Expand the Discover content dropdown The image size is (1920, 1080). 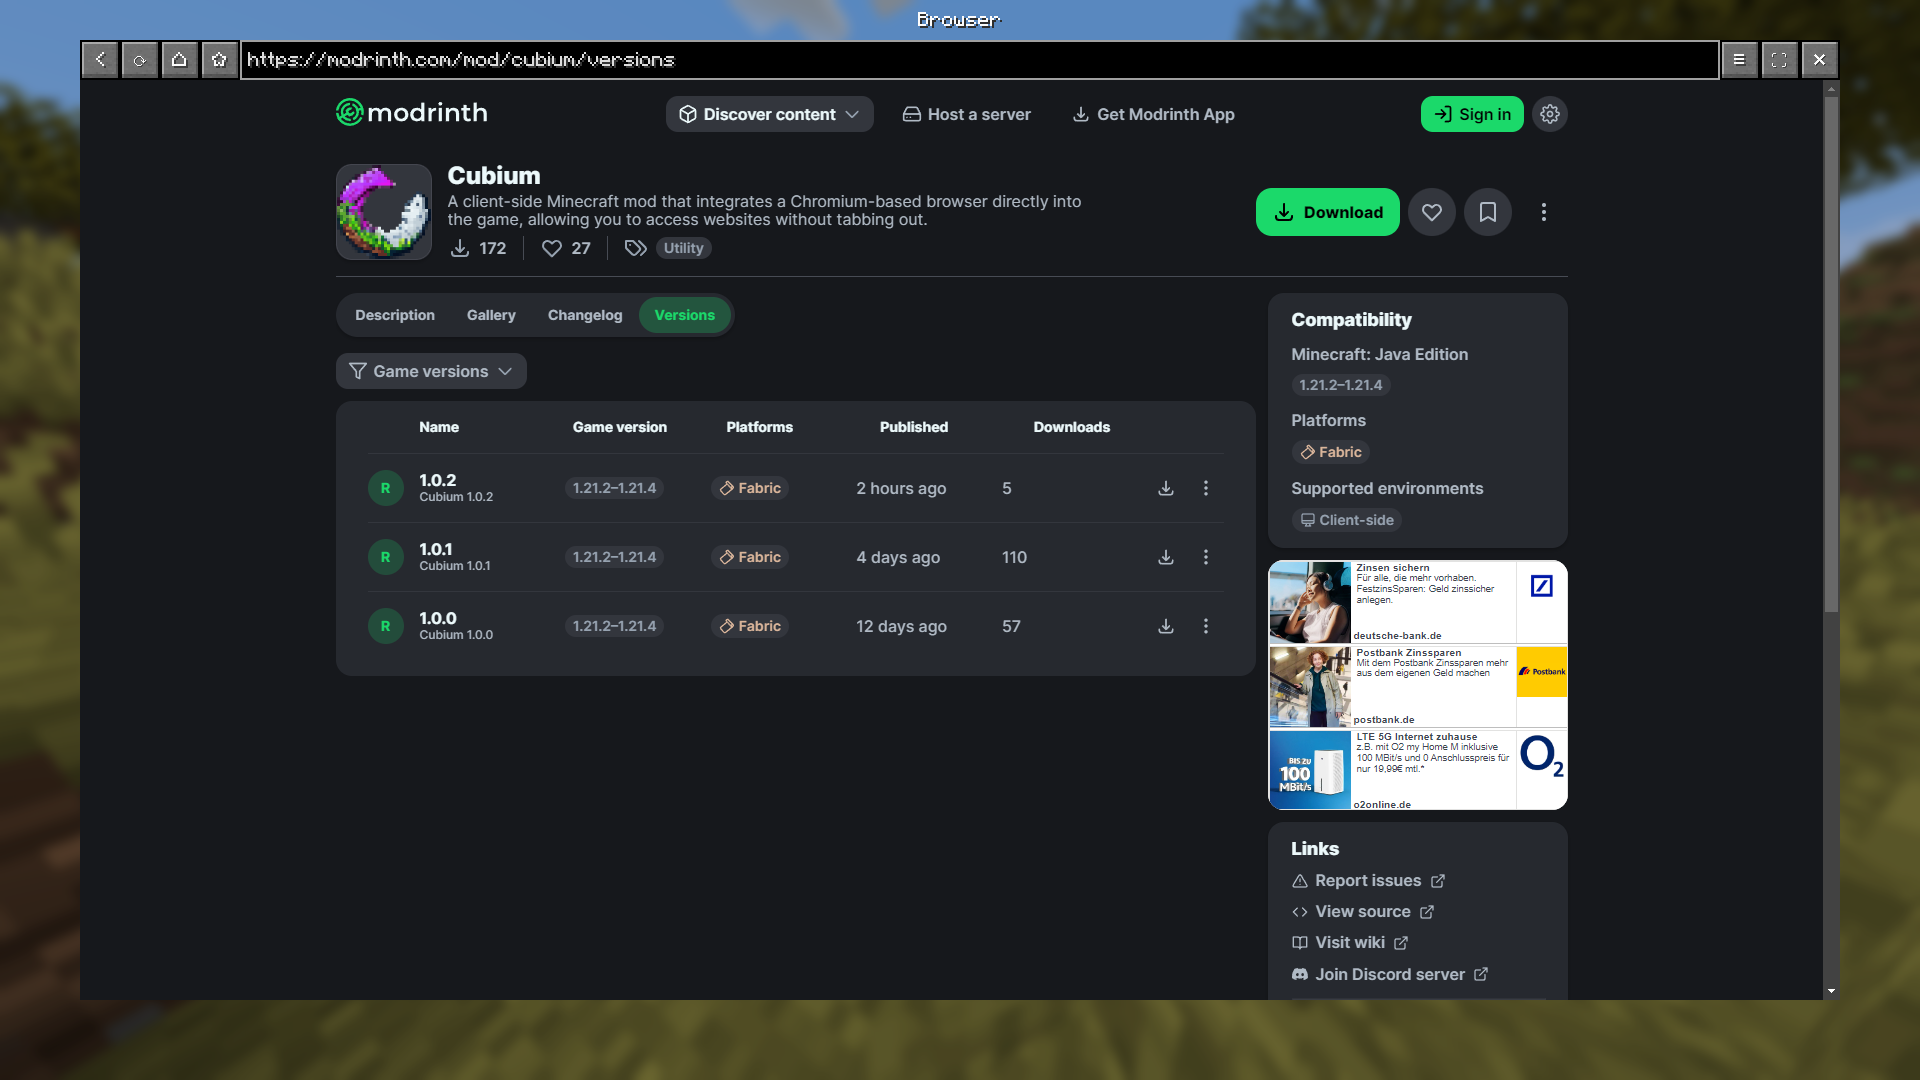770,114
